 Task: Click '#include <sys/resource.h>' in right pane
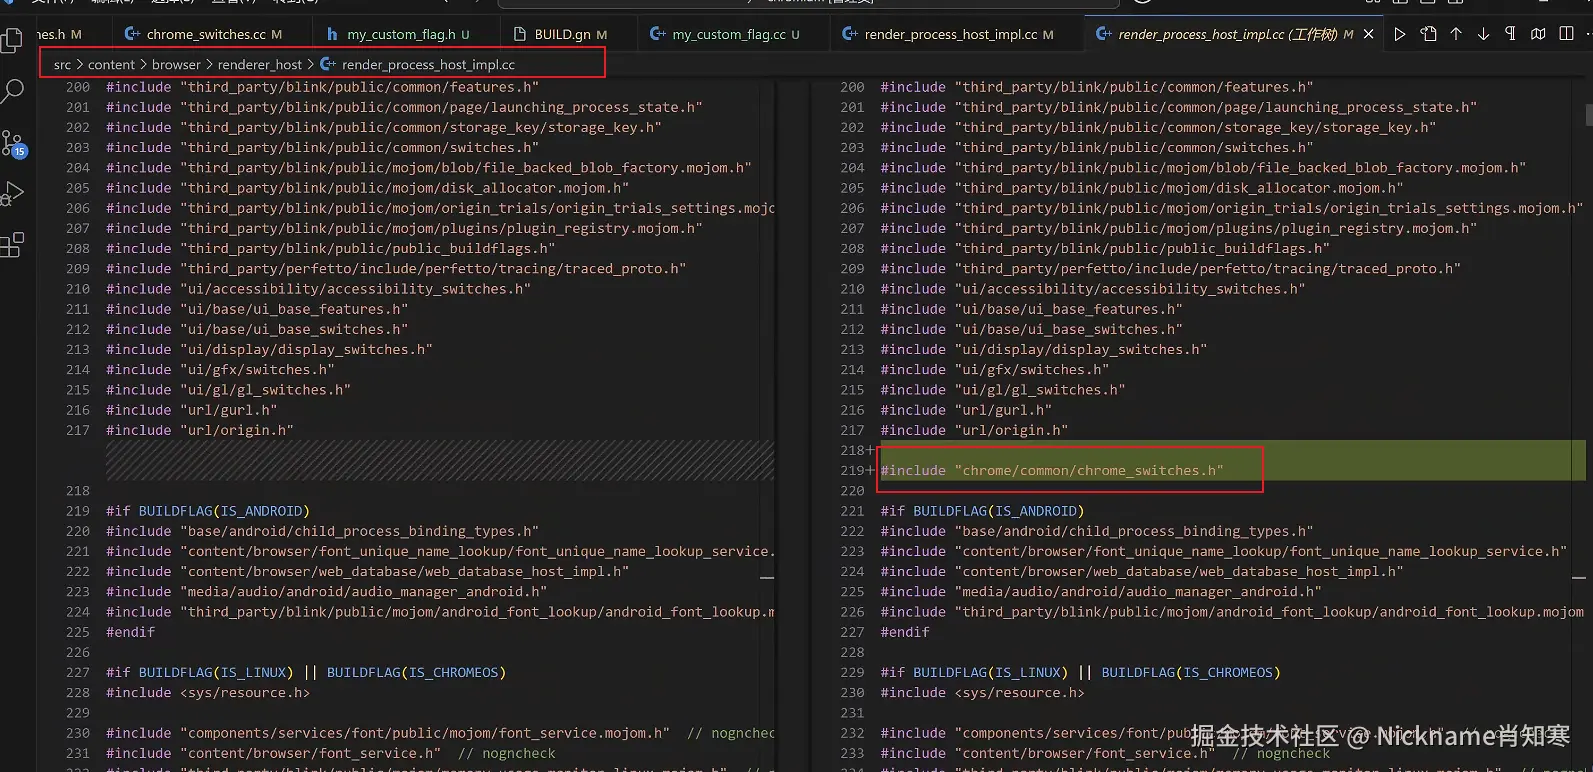[x=982, y=692]
